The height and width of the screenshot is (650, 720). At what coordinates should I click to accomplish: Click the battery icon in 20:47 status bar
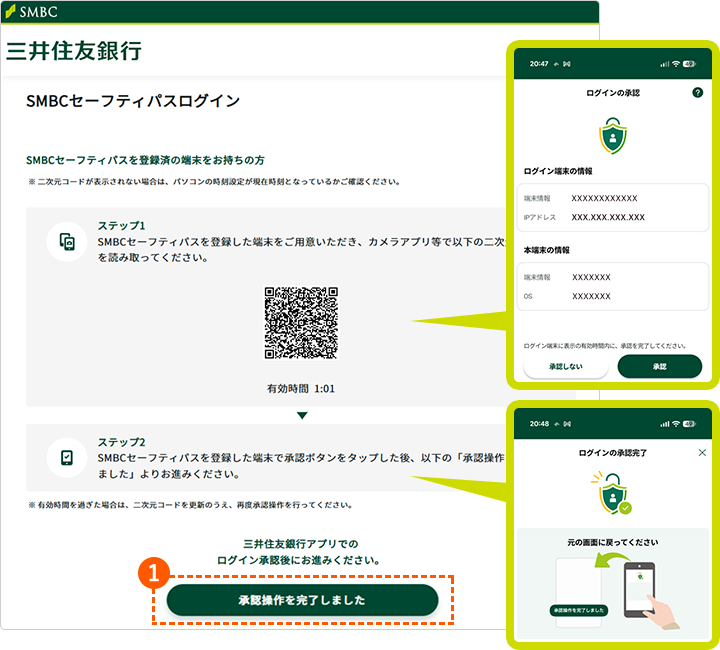(x=689, y=64)
